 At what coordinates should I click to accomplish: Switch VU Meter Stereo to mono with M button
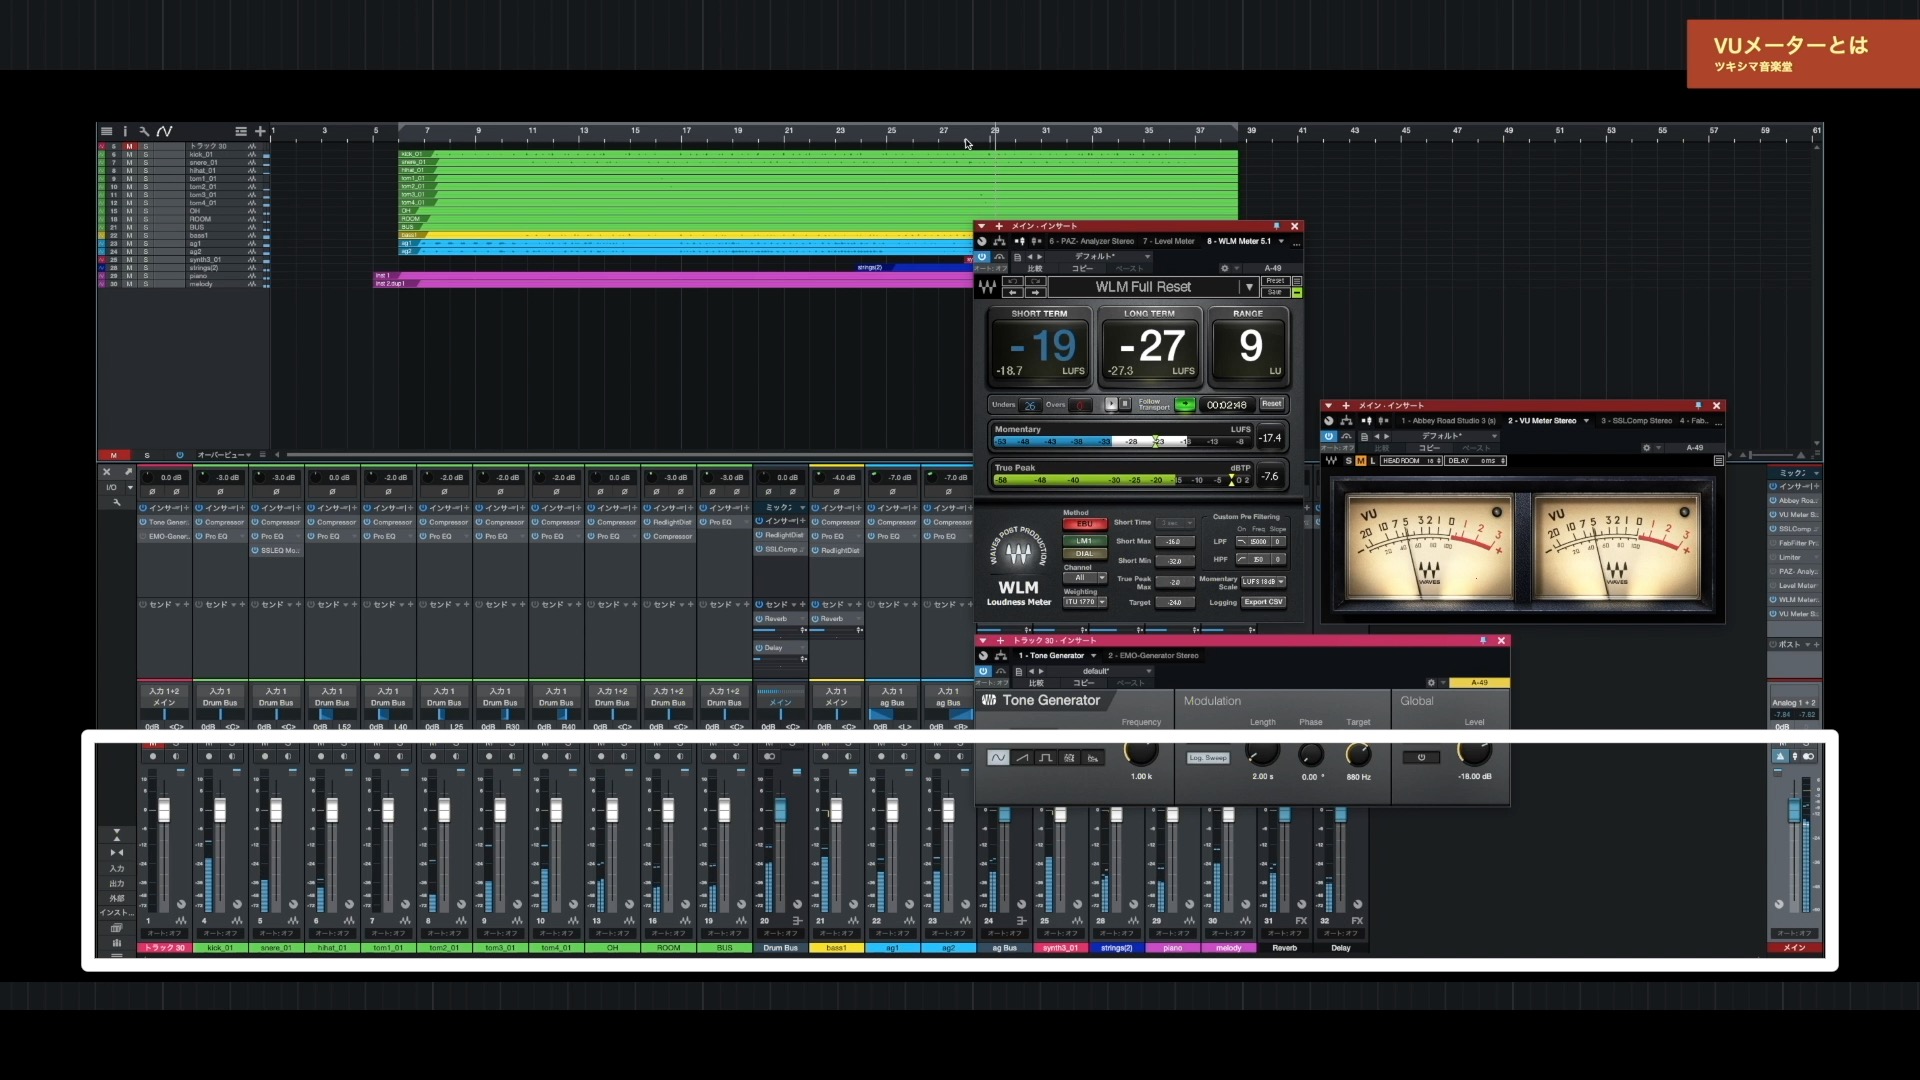(x=1363, y=461)
